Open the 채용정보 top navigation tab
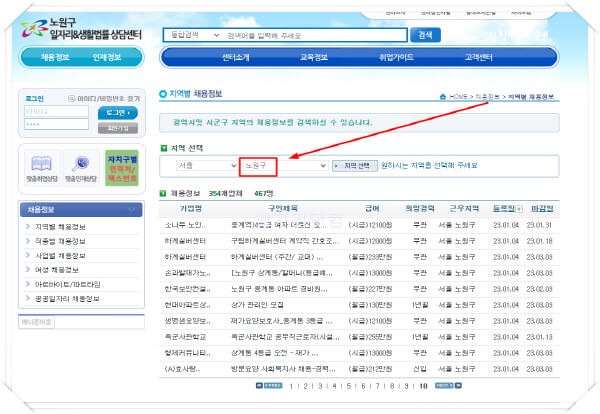The width and height of the screenshot is (600, 414). (55, 57)
